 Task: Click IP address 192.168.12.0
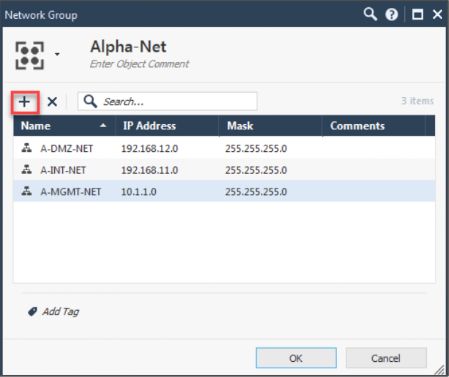(x=150, y=148)
